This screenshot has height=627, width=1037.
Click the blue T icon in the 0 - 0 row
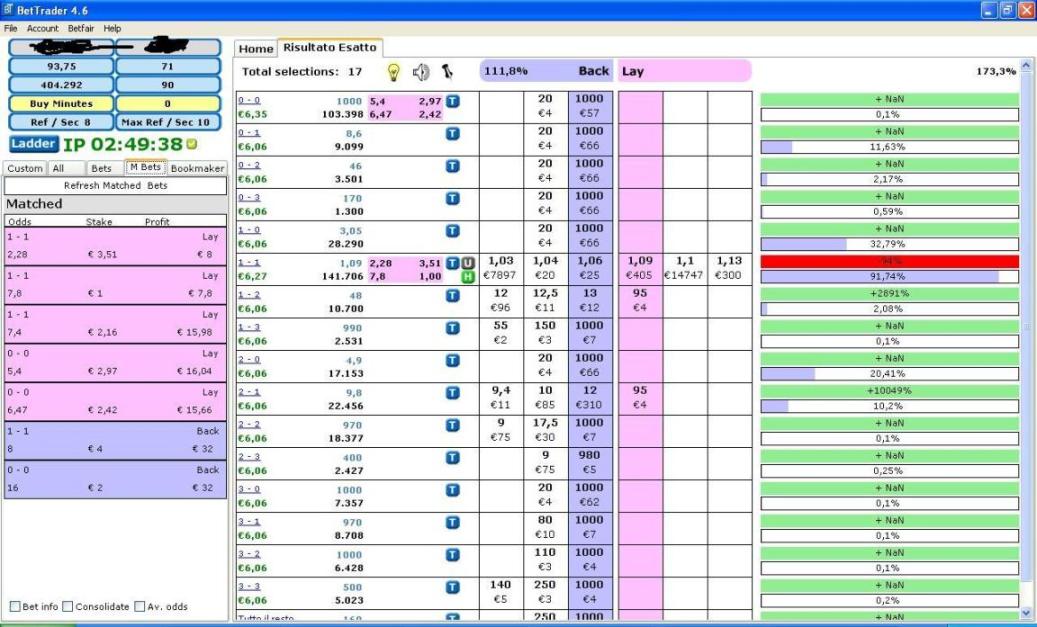tap(453, 101)
